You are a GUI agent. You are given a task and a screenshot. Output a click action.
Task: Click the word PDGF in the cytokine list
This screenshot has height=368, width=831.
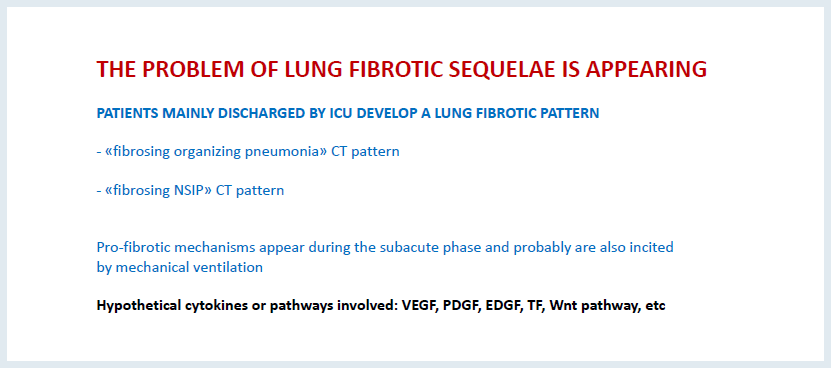click(461, 306)
